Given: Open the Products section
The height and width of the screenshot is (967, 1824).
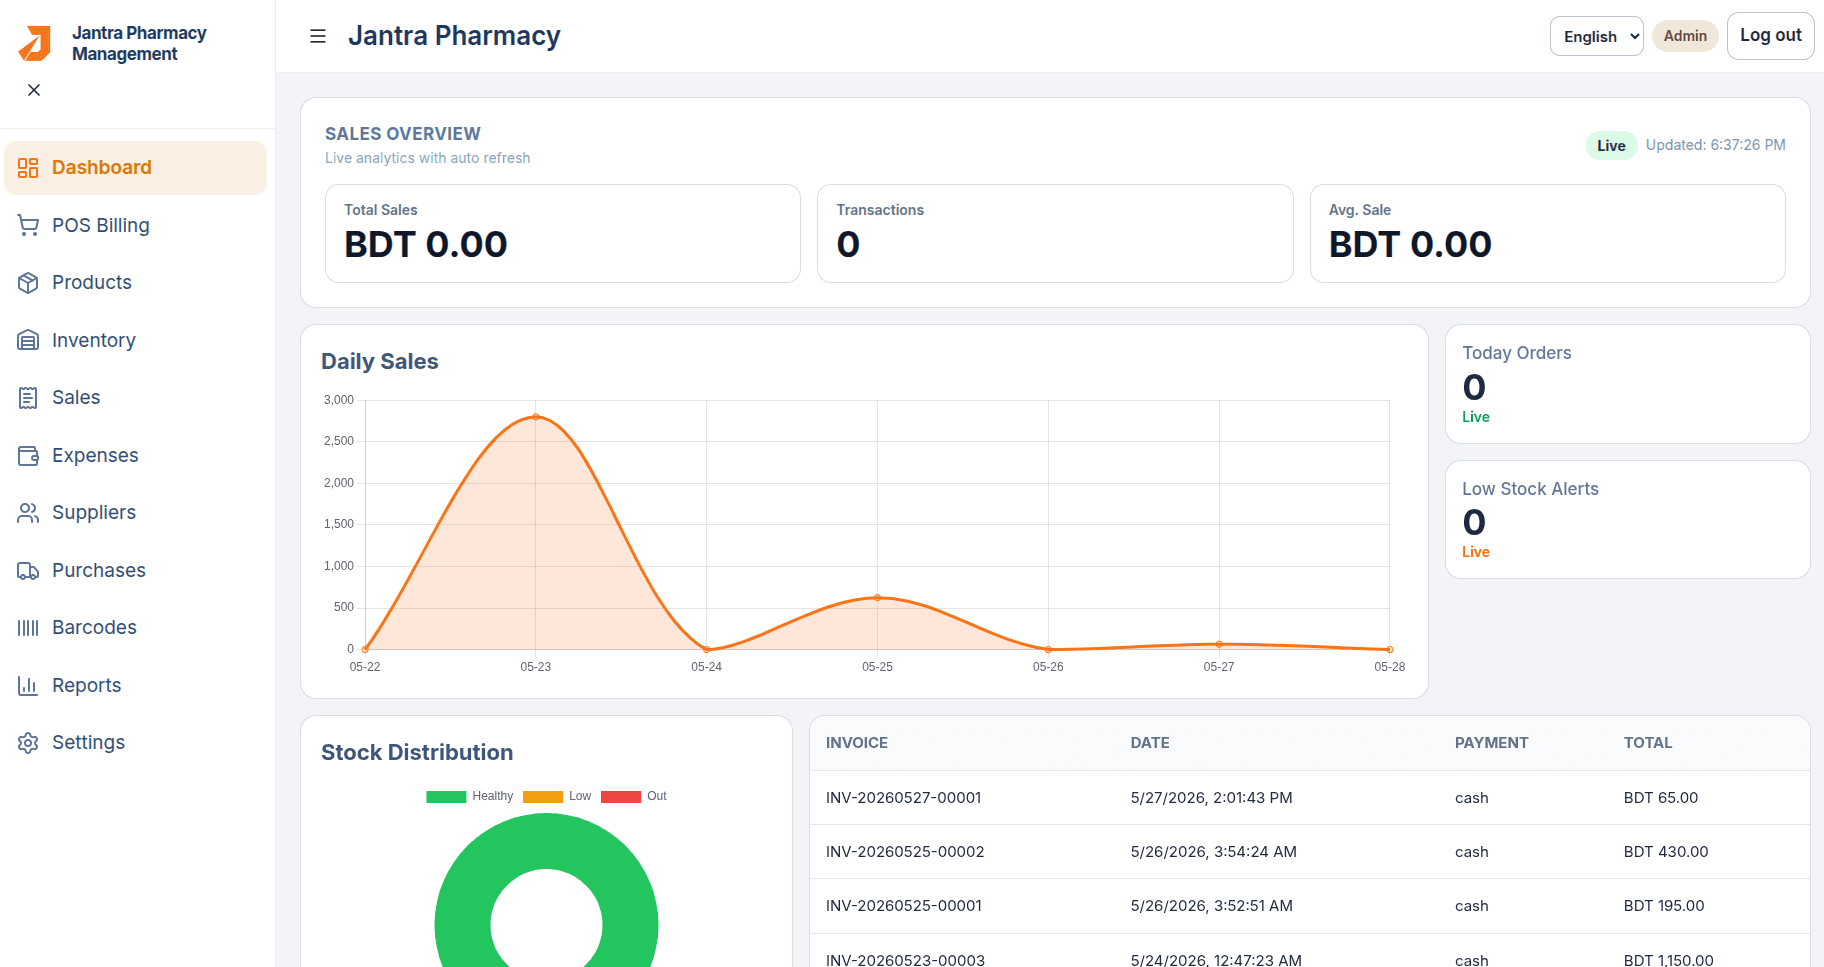Looking at the screenshot, I should (x=136, y=283).
